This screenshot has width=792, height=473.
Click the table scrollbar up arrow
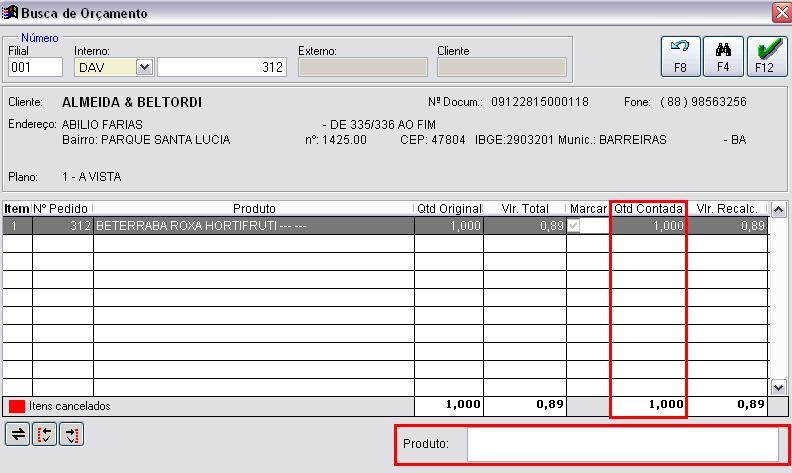[778, 209]
